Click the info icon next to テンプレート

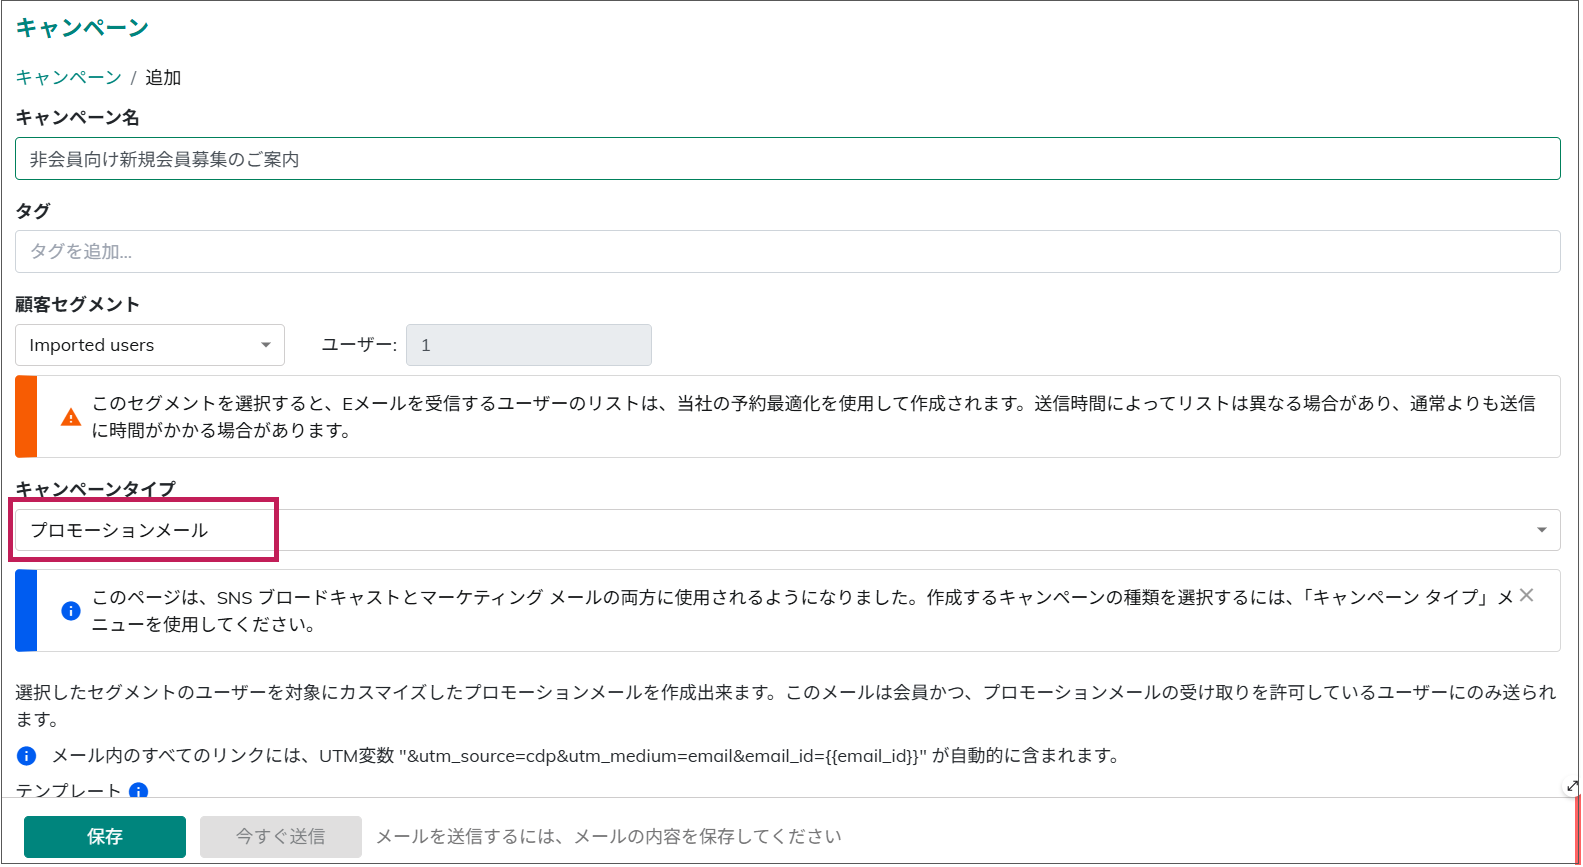[139, 790]
